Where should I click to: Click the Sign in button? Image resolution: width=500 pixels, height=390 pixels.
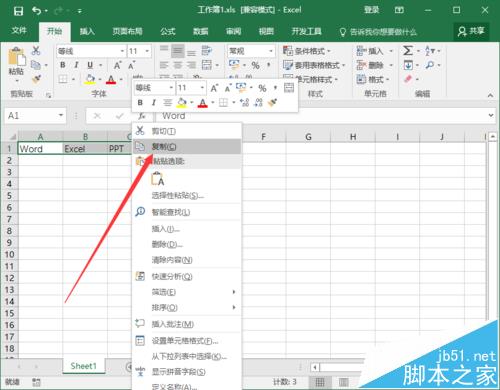371,10
